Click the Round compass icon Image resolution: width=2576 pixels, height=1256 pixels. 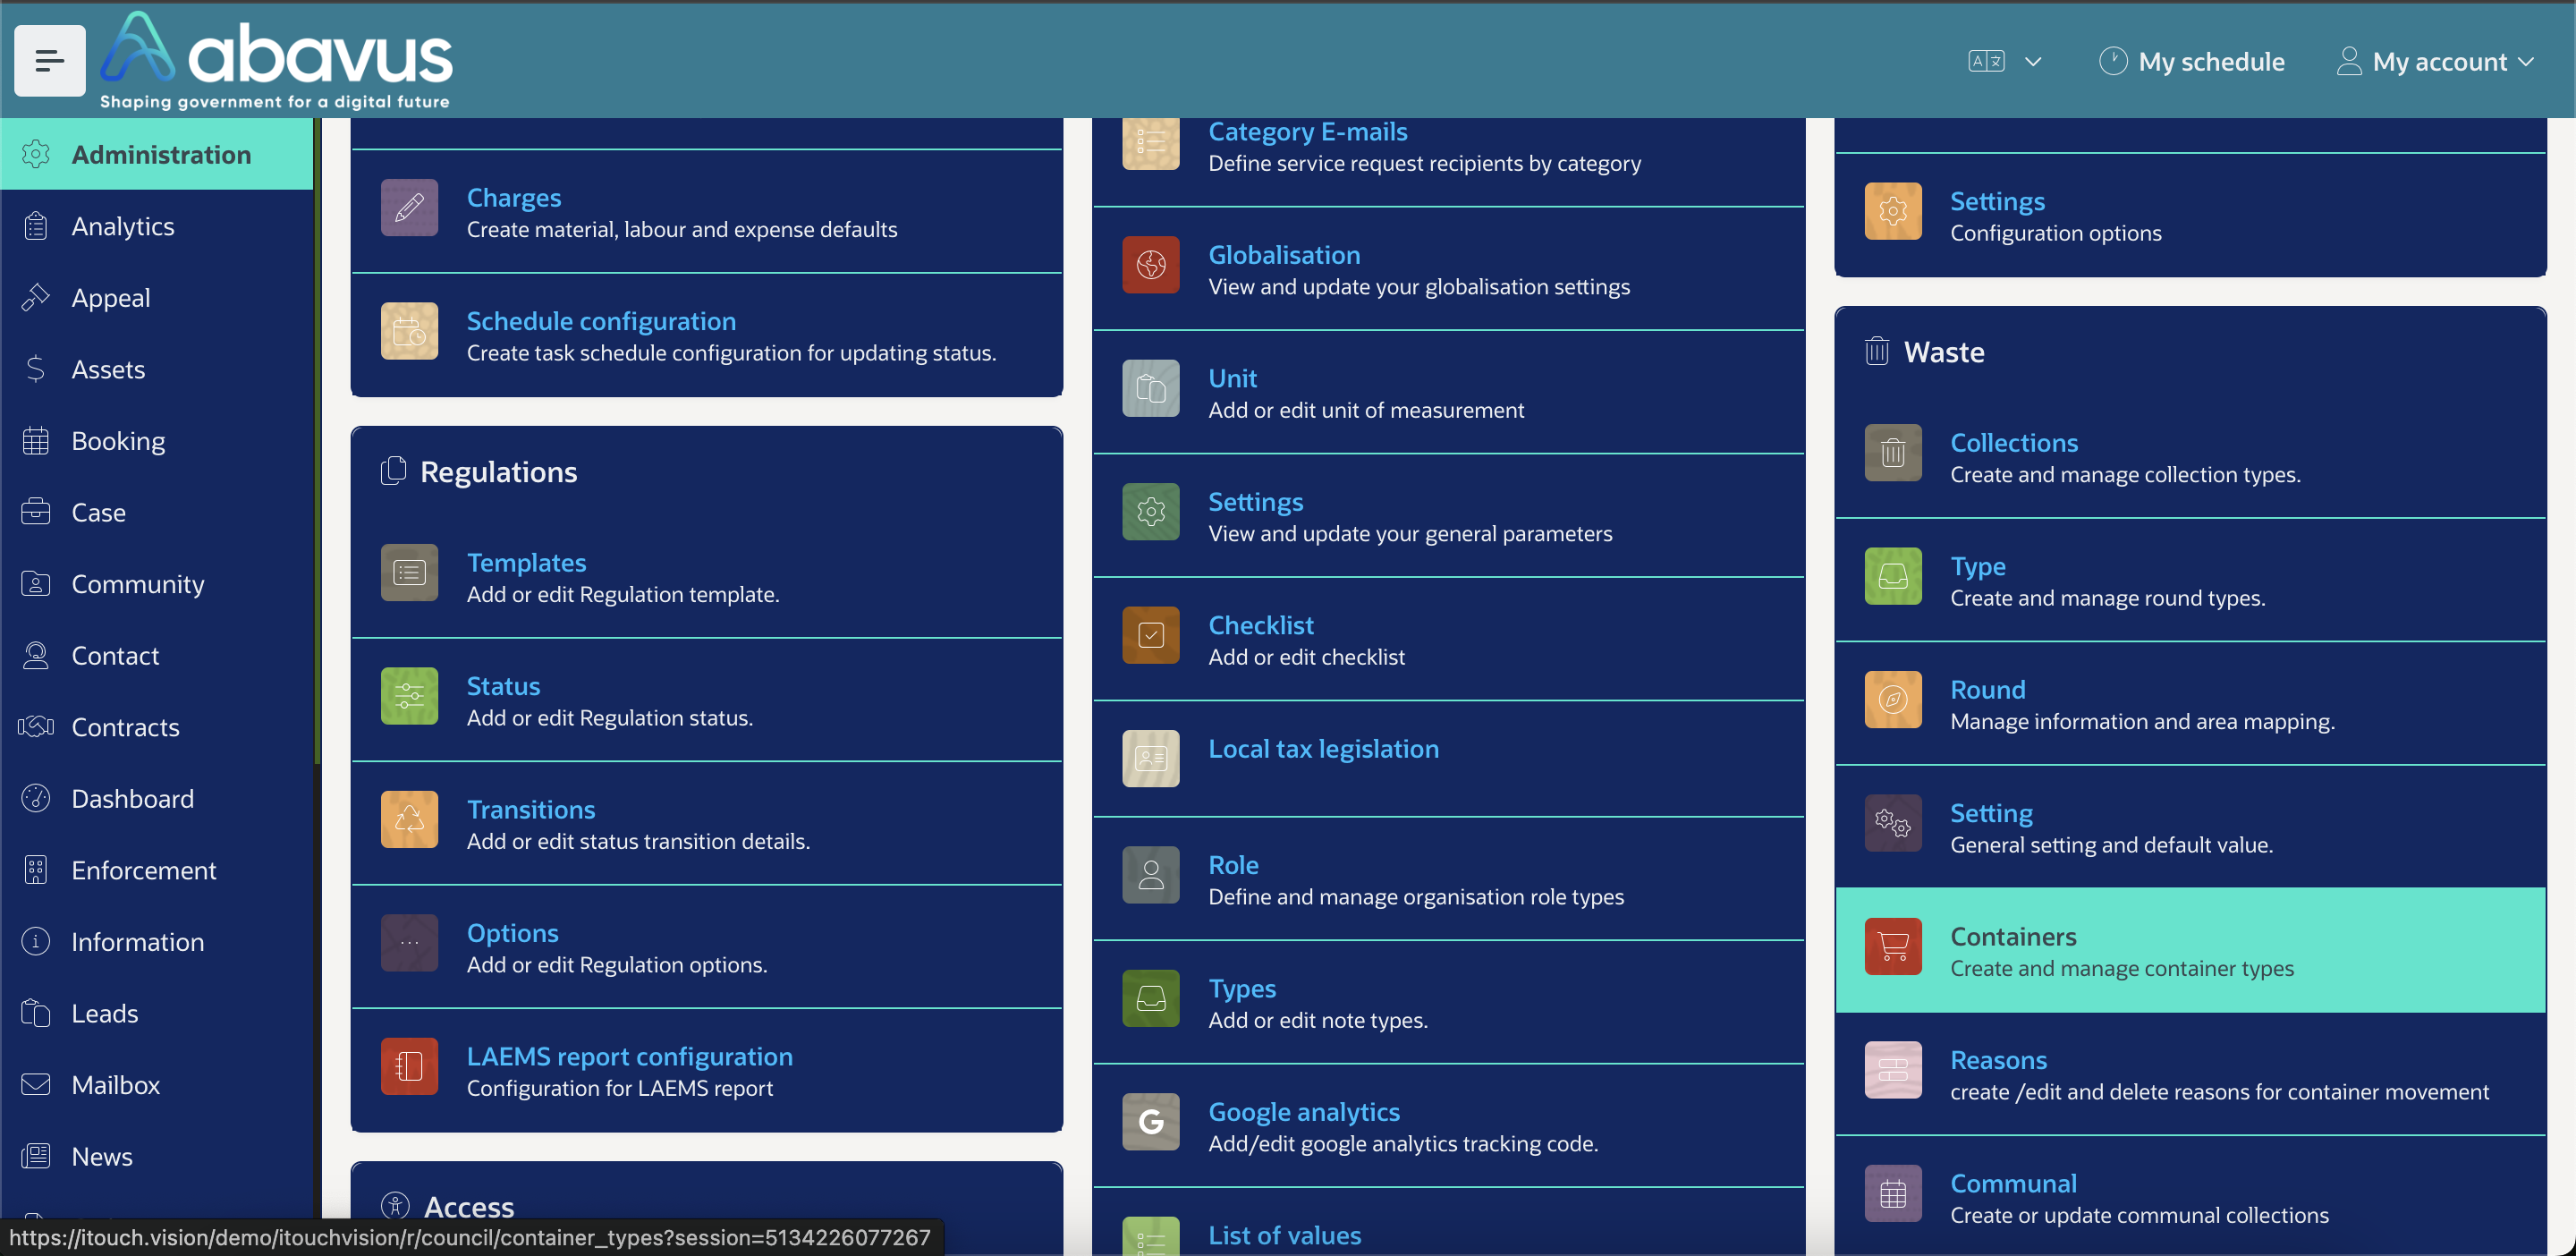pyautogui.click(x=1892, y=699)
